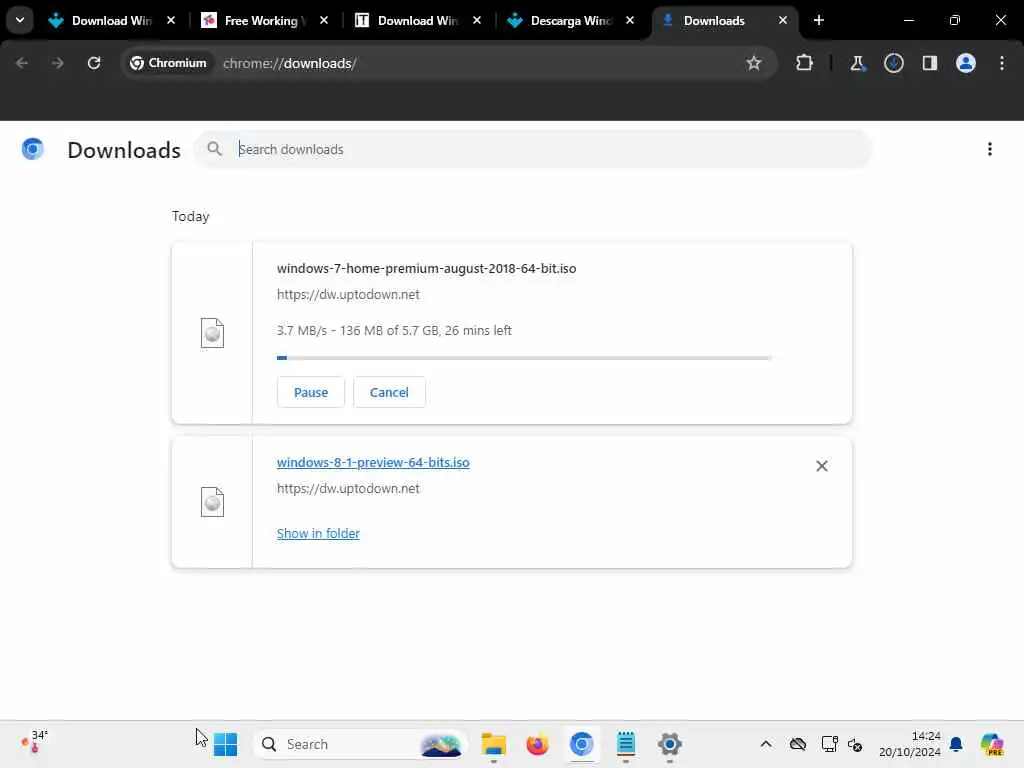Remove Windows 8.1 ISO from list
Viewport: 1024px width, 768px height.
(x=822, y=466)
